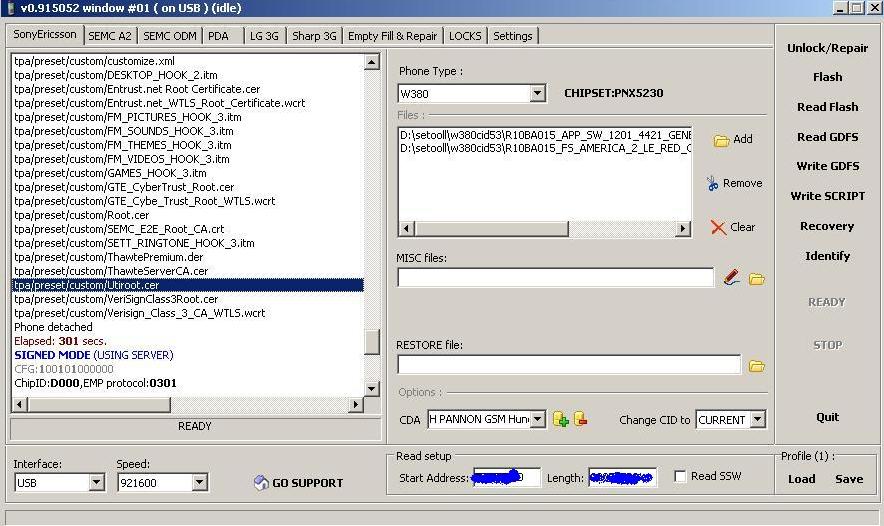Open the Change CID to dropdown
This screenshot has height=526, width=884.
tap(758, 419)
